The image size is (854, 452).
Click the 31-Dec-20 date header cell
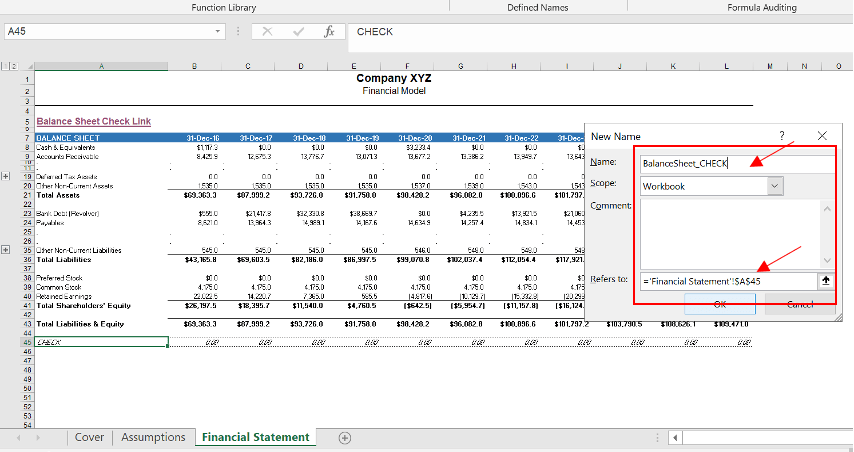pyautogui.click(x=415, y=138)
